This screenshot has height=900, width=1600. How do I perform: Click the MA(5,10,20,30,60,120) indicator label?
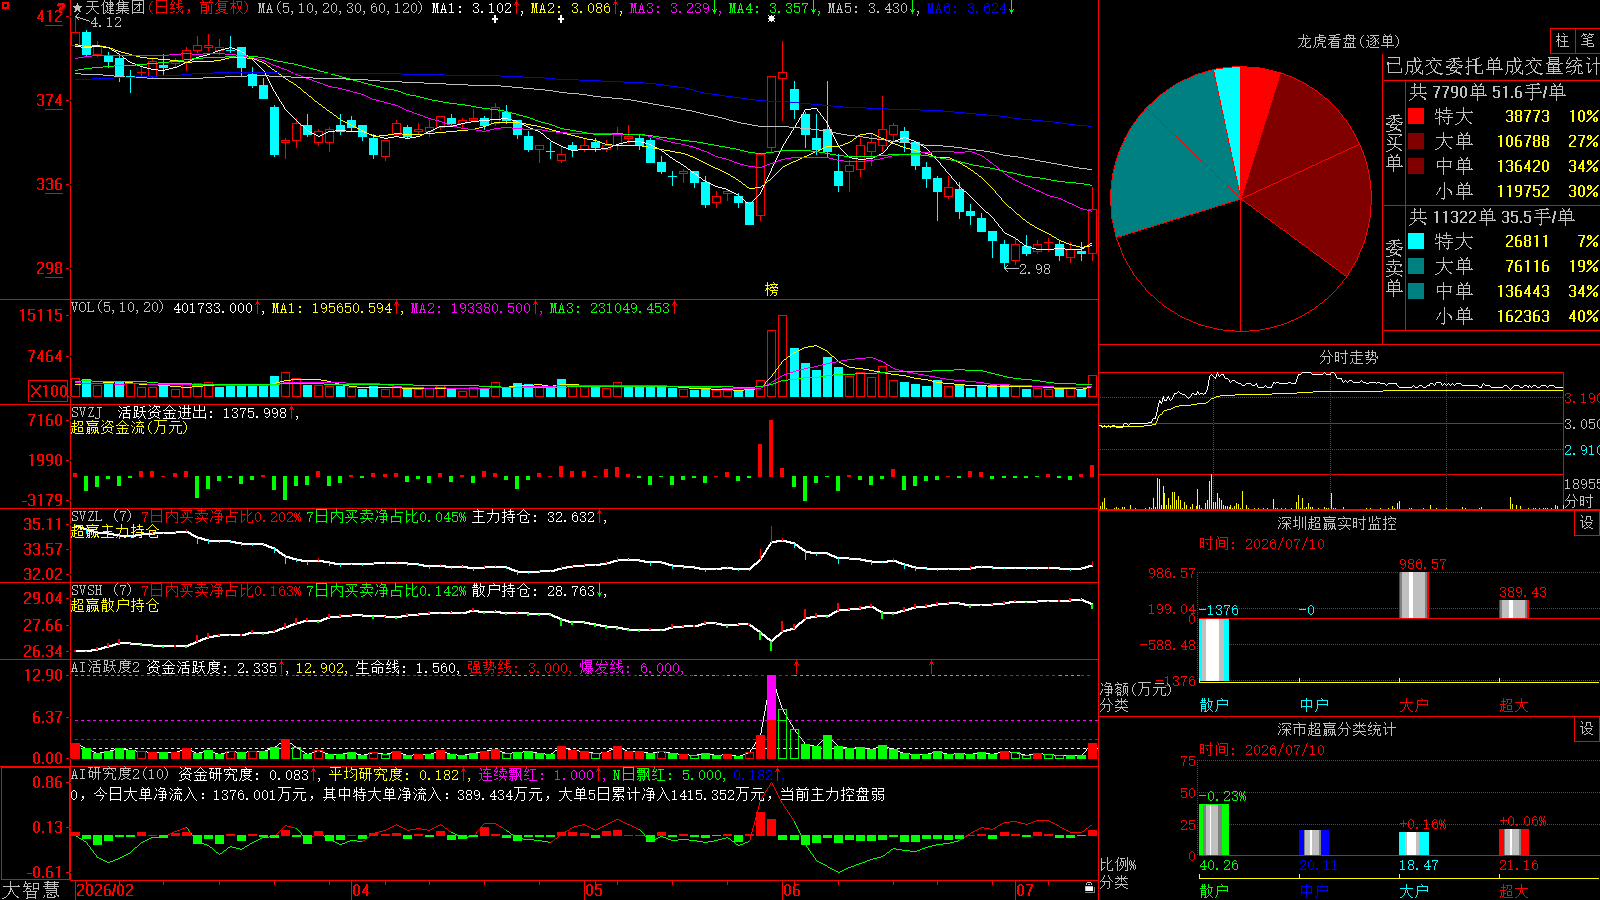[341, 8]
